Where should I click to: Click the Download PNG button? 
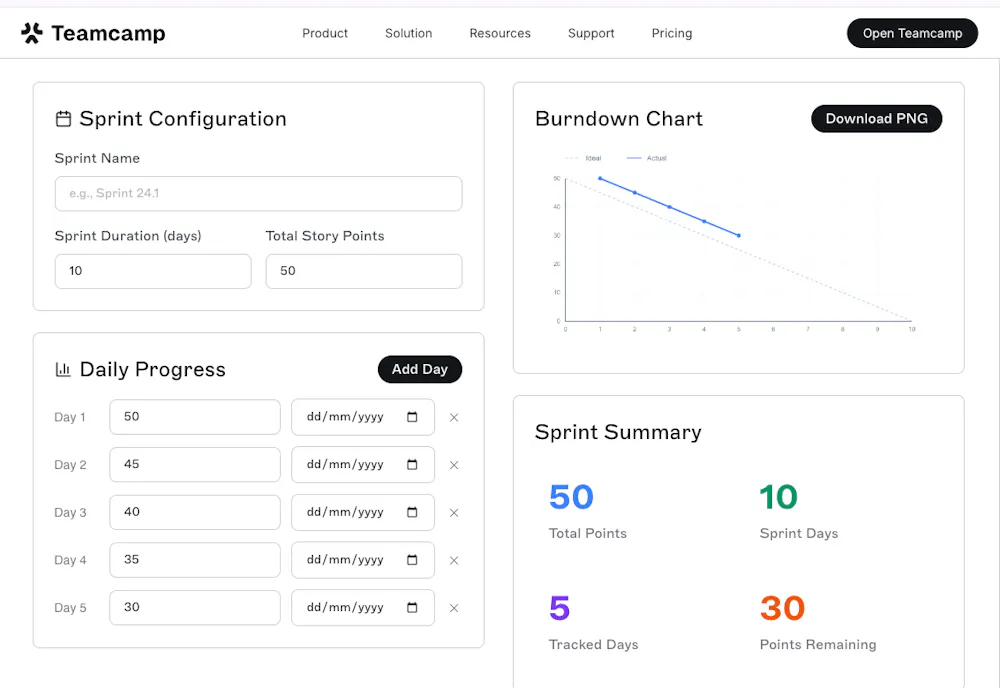(876, 118)
